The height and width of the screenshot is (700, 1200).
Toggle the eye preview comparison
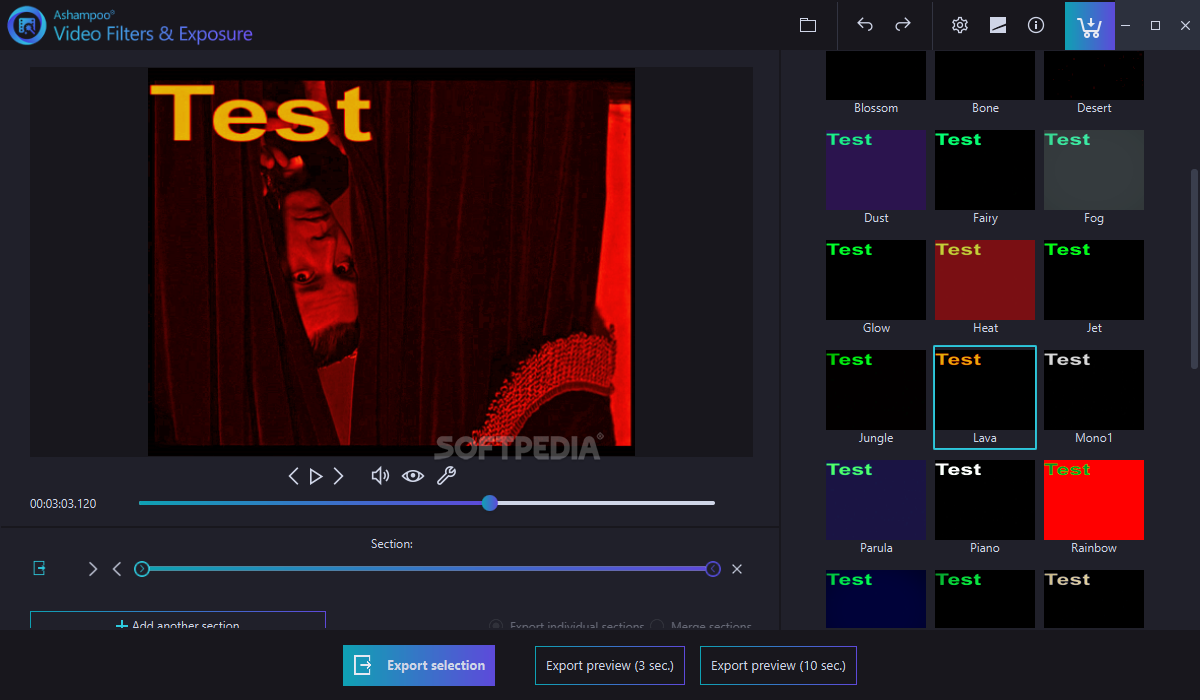[413, 476]
